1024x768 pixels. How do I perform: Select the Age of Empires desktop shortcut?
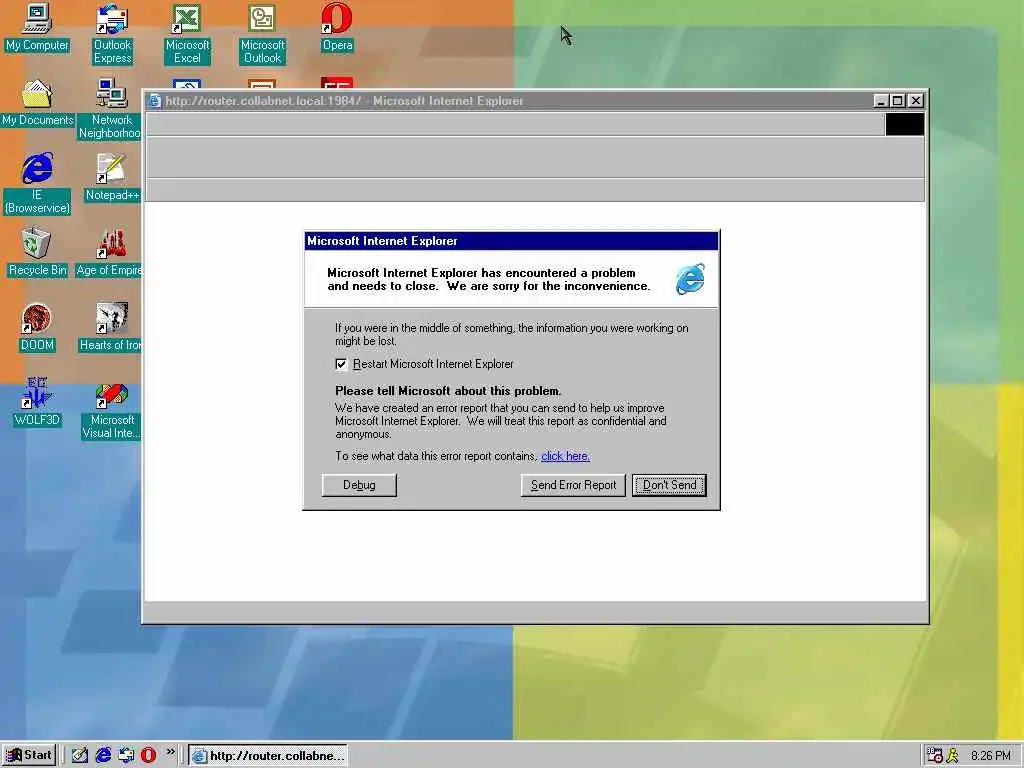[x=110, y=253]
